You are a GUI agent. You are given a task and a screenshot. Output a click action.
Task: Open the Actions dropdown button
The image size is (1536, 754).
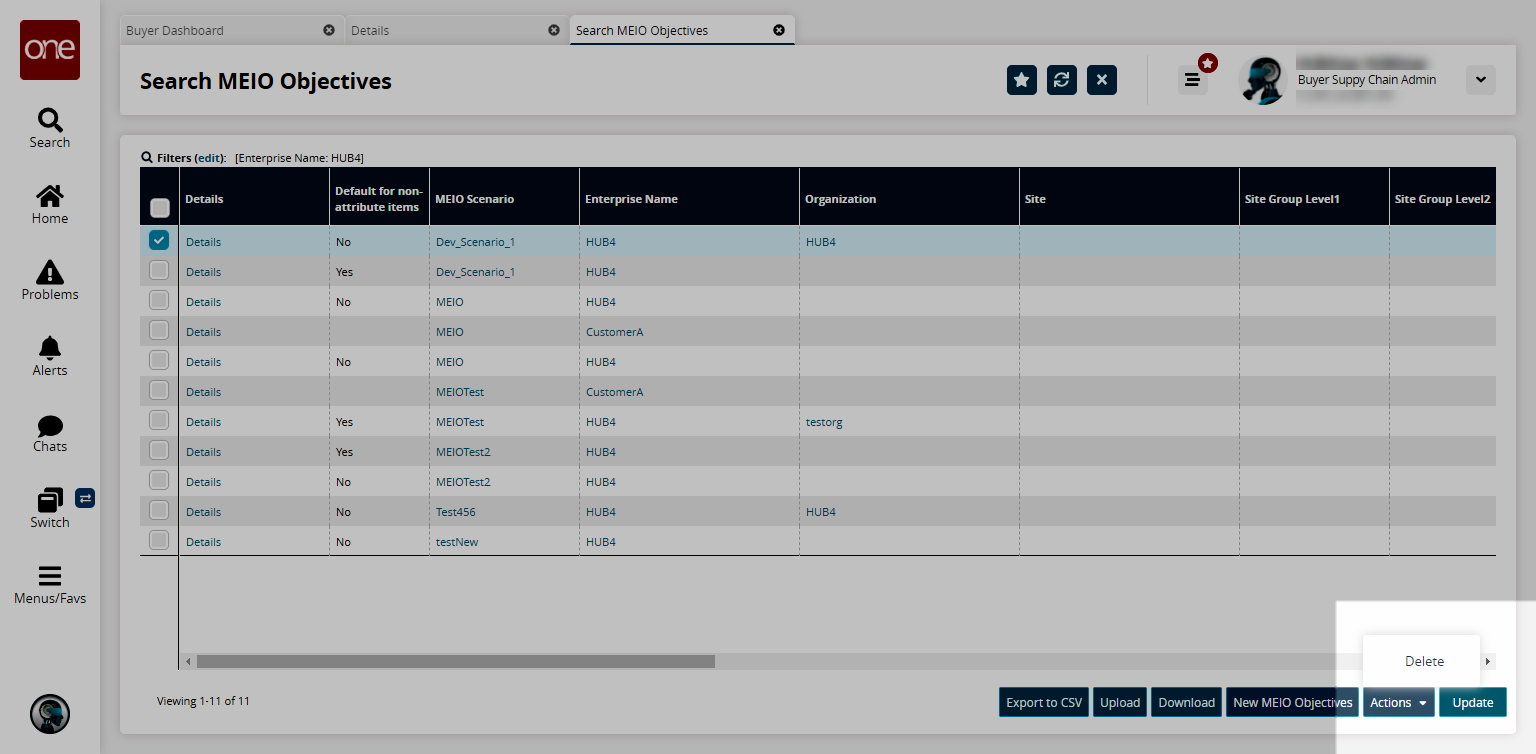(1398, 702)
